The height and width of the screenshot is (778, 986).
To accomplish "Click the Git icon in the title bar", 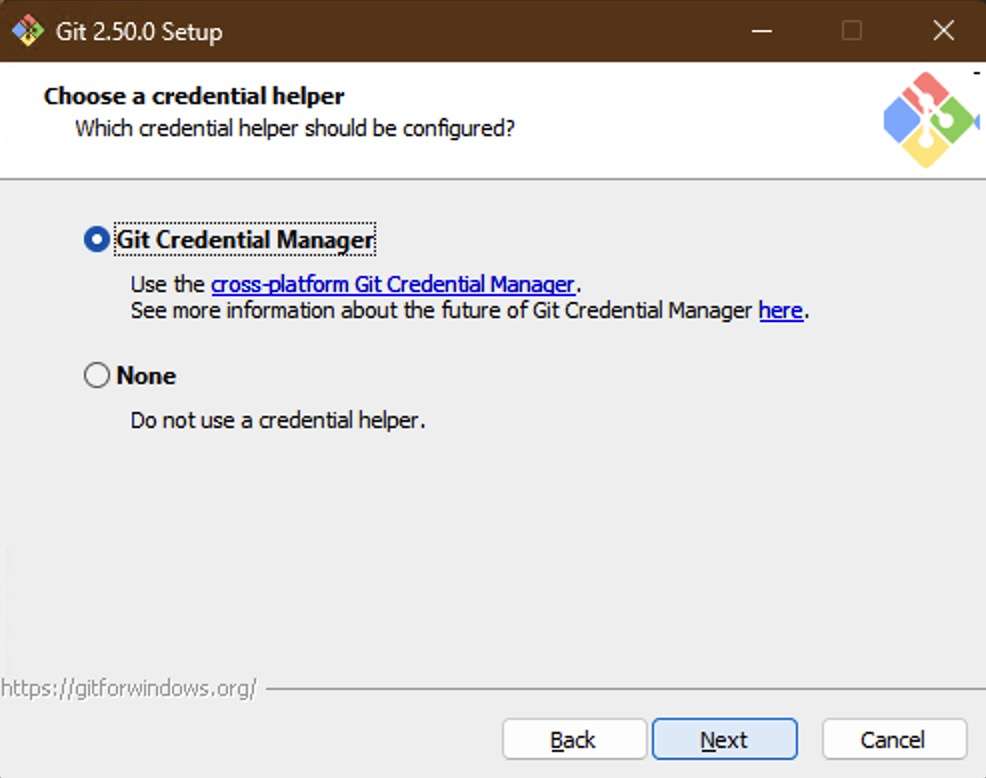I will 28,31.
